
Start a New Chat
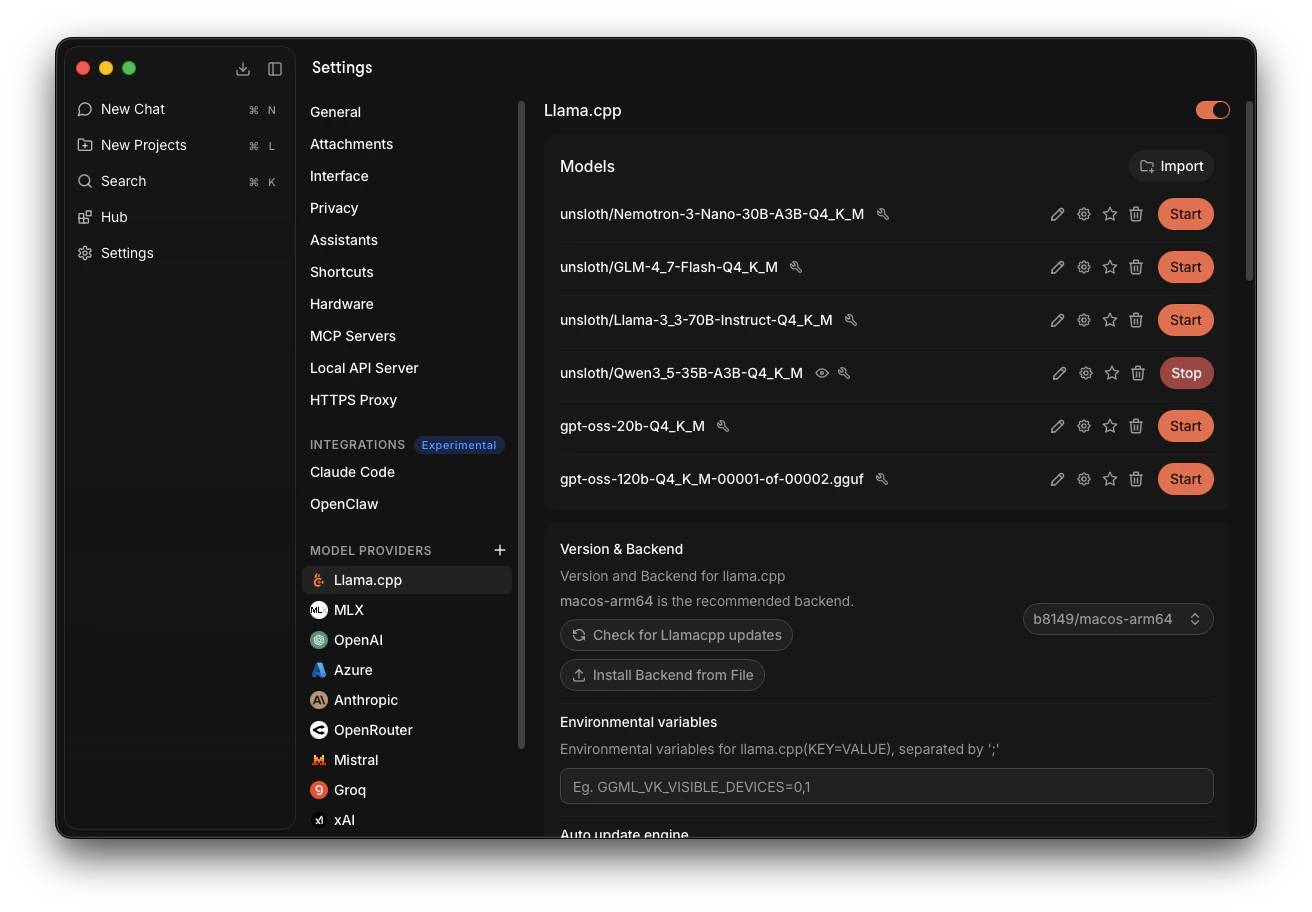180,109
